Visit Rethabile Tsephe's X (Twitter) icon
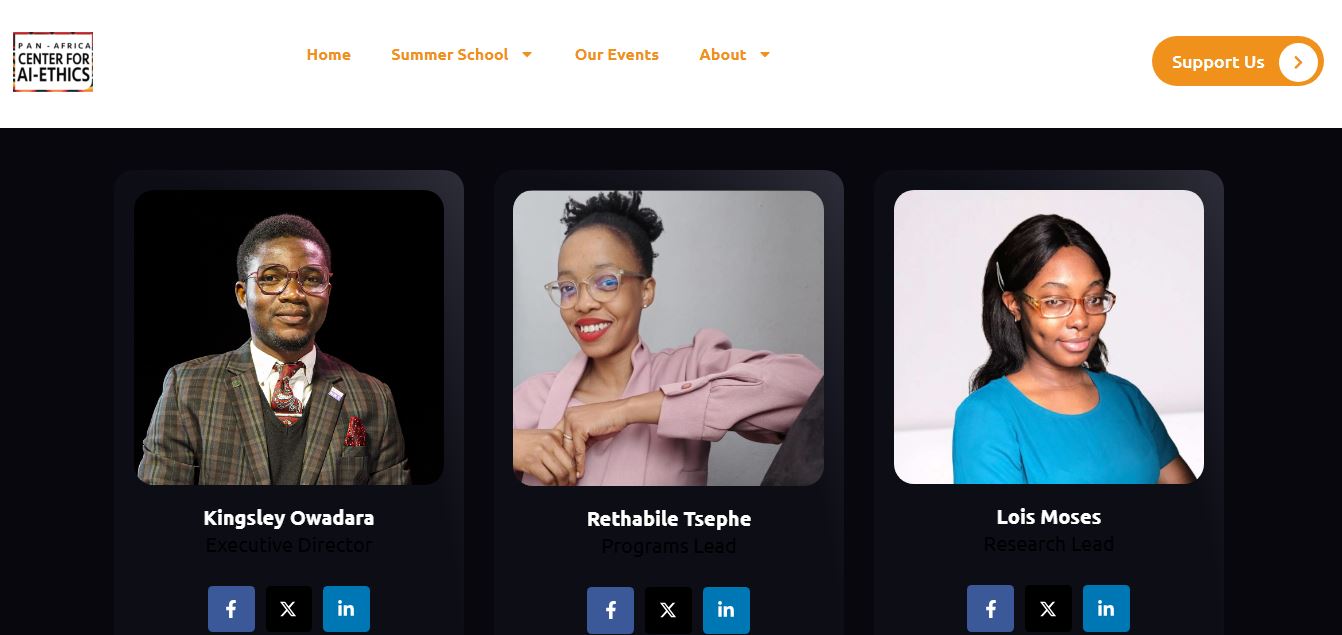 [x=668, y=610]
